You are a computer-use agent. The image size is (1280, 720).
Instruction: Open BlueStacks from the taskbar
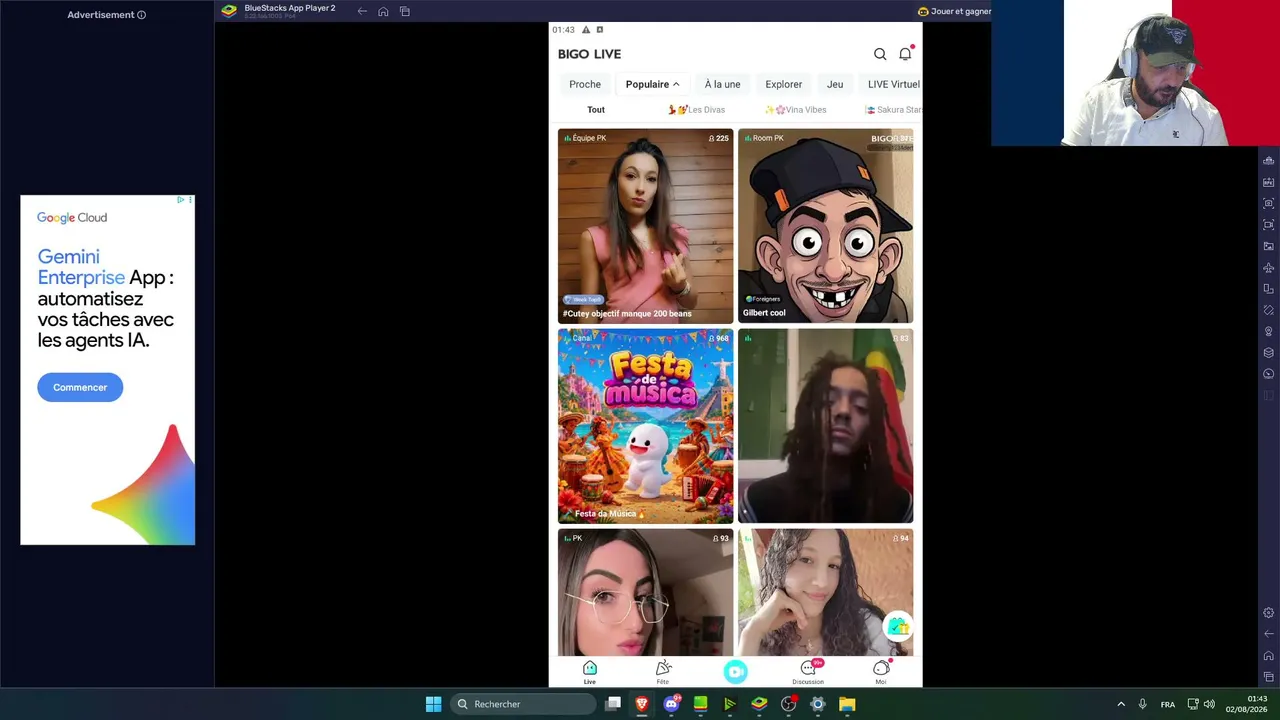click(x=759, y=704)
